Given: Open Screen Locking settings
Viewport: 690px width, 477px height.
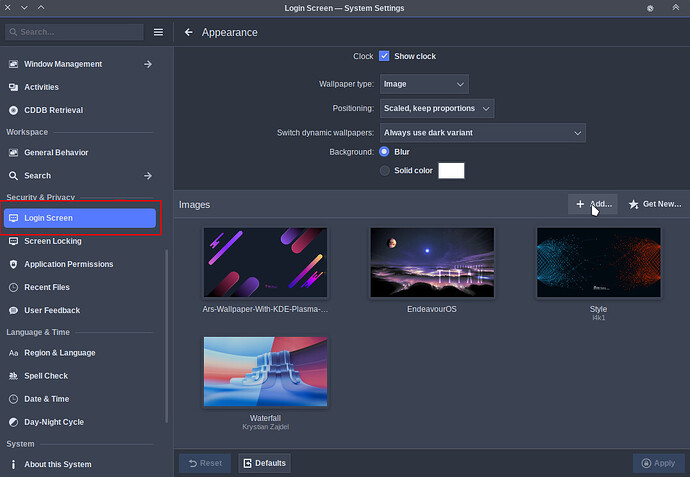Looking at the screenshot, I should tap(80, 241).
